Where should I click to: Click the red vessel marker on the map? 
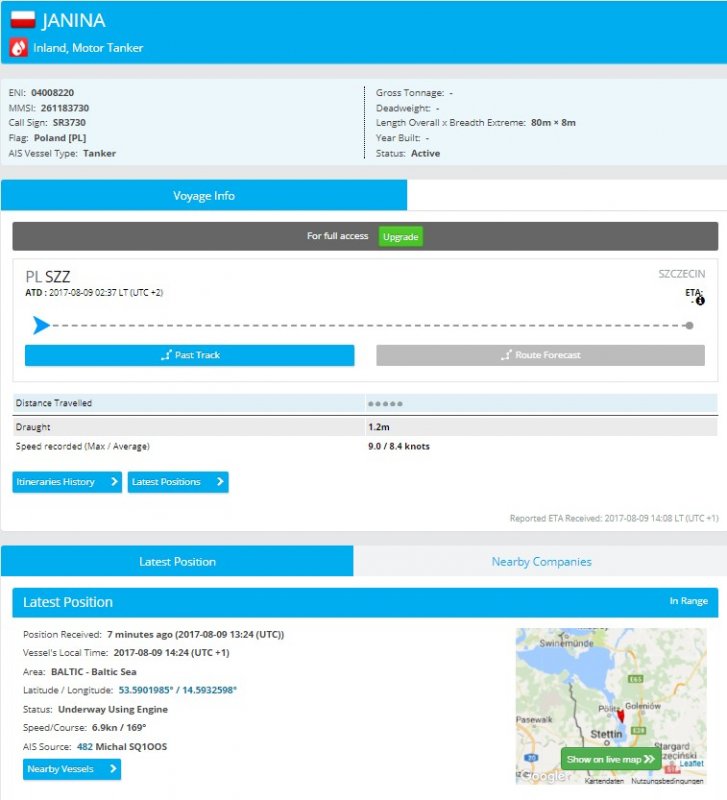[x=620, y=716]
